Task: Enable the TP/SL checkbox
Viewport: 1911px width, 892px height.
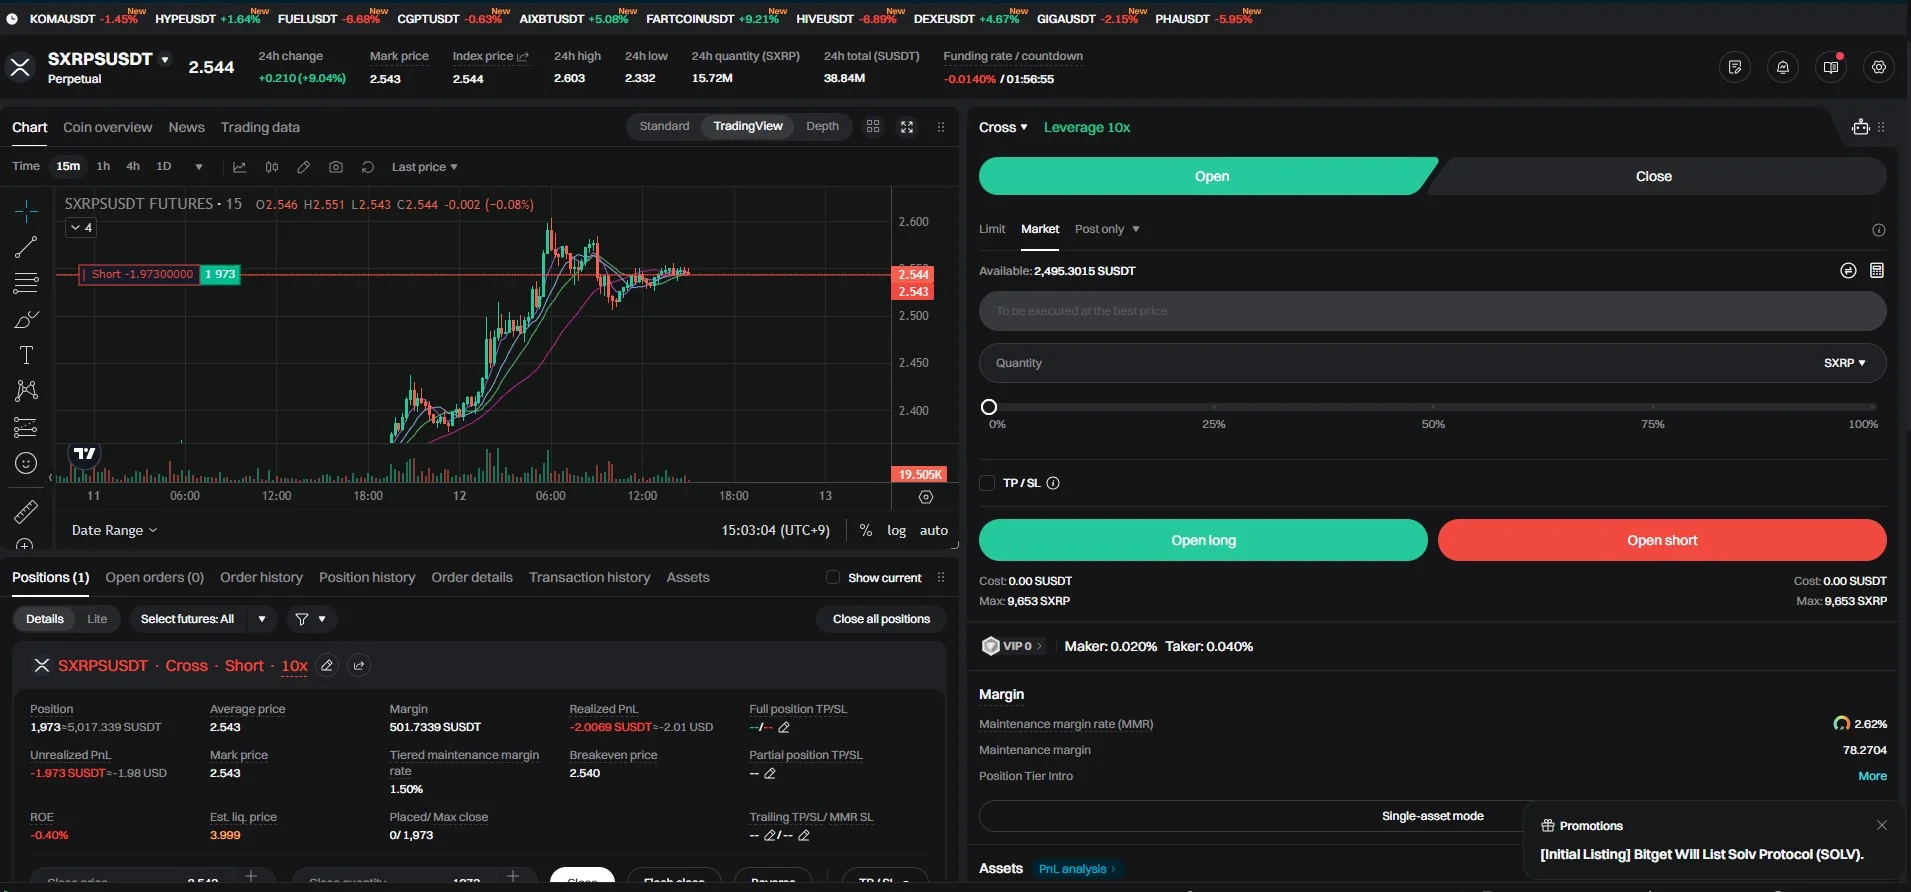Action: click(987, 483)
